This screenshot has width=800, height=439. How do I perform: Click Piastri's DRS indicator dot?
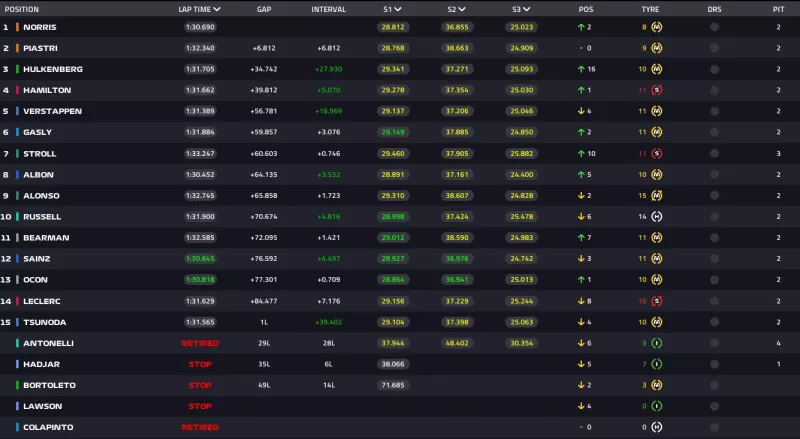pos(714,48)
